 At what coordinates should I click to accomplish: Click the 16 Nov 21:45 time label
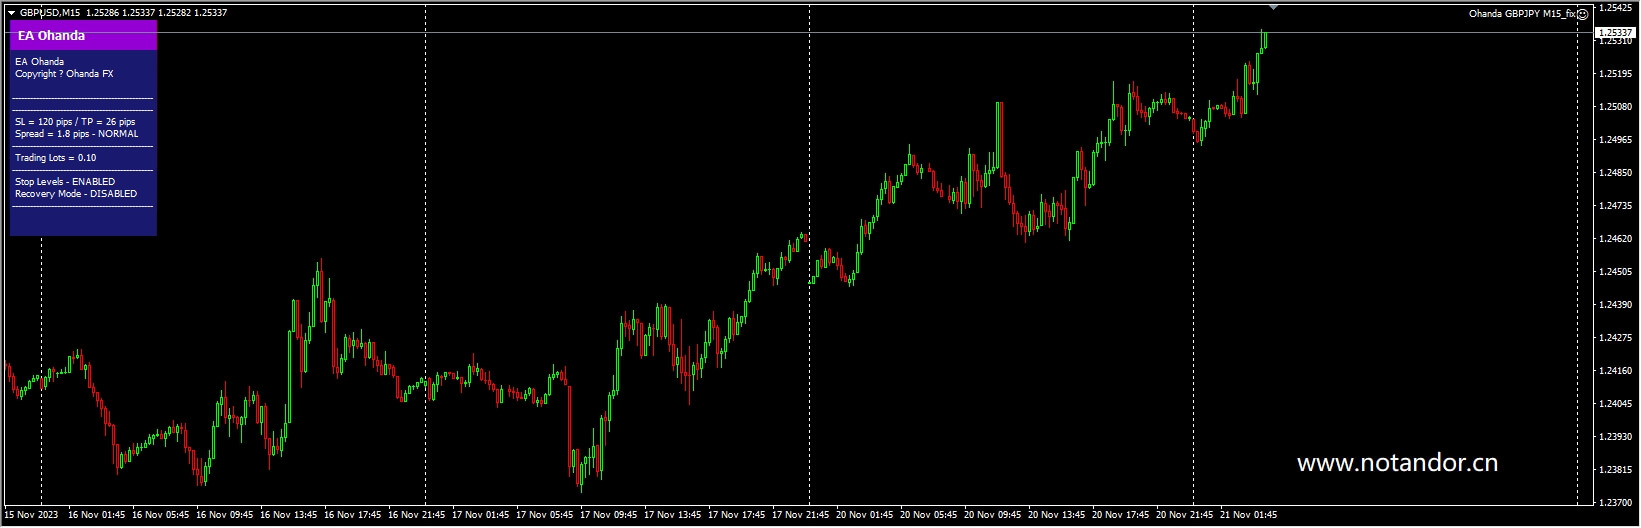(416, 516)
